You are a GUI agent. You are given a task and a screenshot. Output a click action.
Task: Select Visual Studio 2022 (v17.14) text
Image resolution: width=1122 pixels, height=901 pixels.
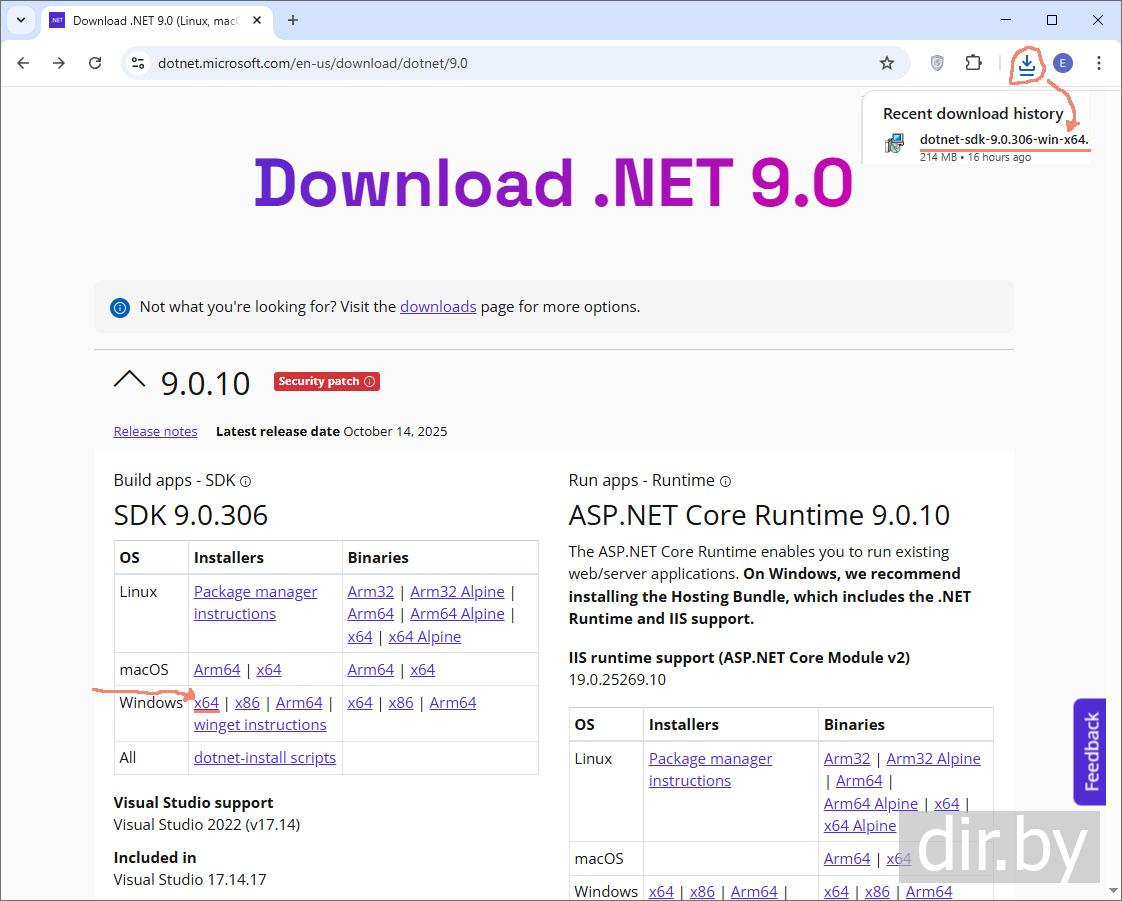pyautogui.click(x=207, y=824)
